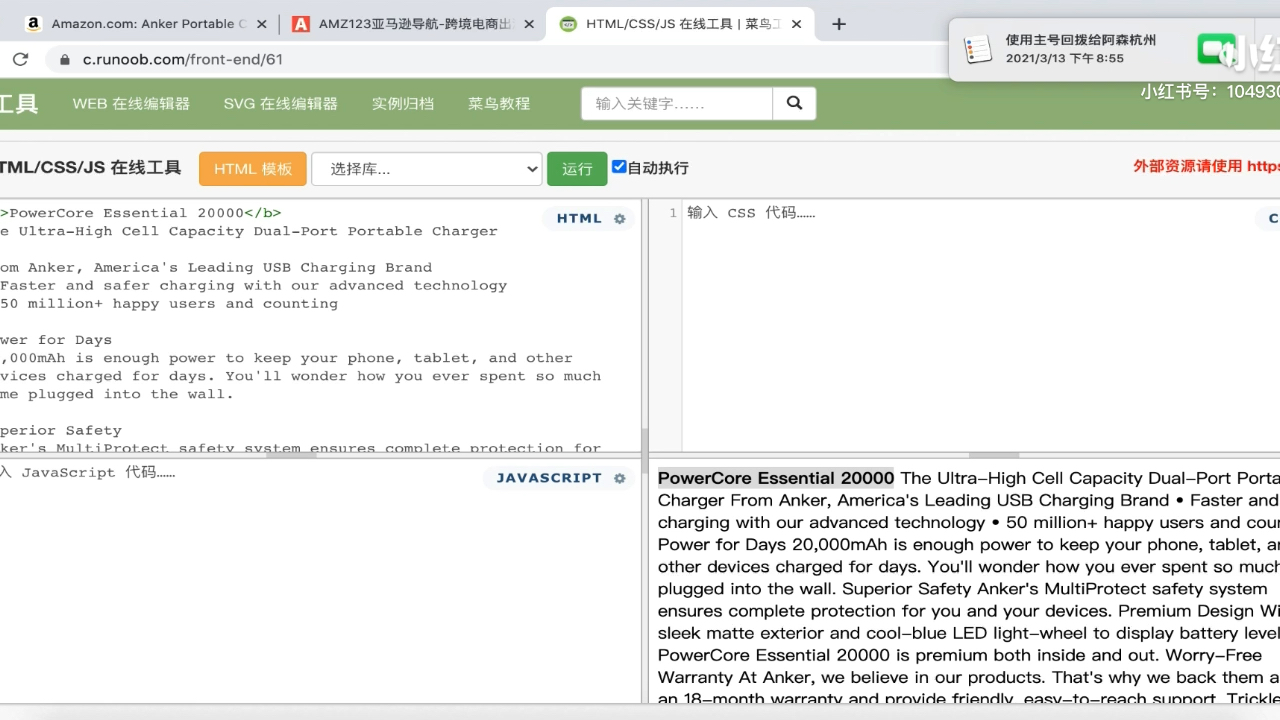The height and width of the screenshot is (720, 1280).
Task: Toggle the 自动执行 checkbox
Action: tap(619, 167)
